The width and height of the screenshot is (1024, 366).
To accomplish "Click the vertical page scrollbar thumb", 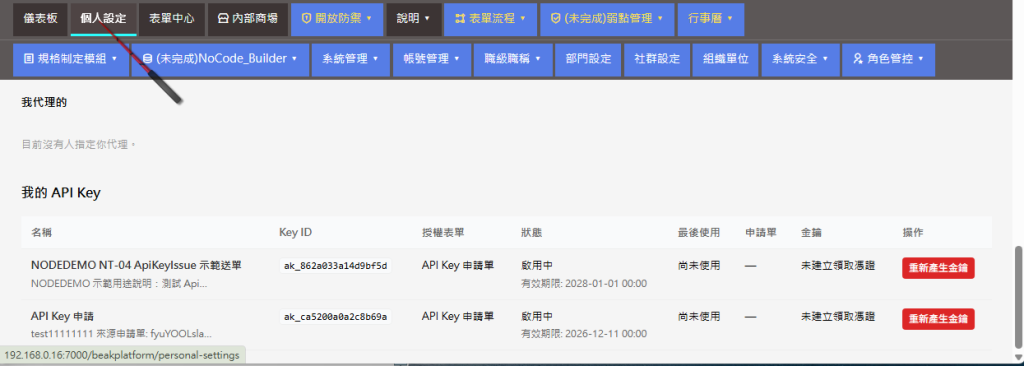I will [1018, 296].
